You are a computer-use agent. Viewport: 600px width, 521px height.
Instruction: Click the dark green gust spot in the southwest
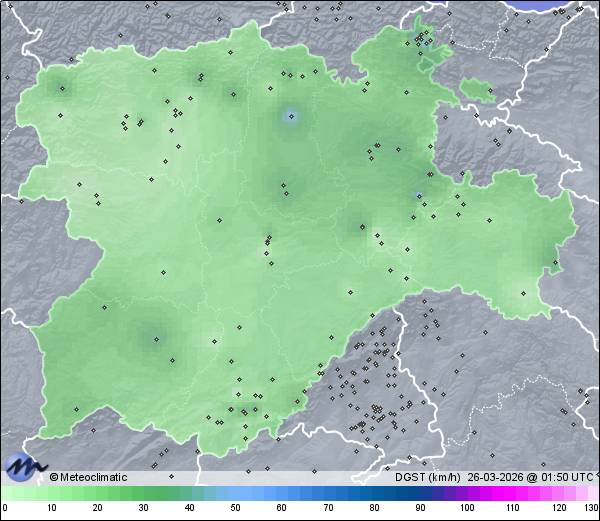click(155, 339)
